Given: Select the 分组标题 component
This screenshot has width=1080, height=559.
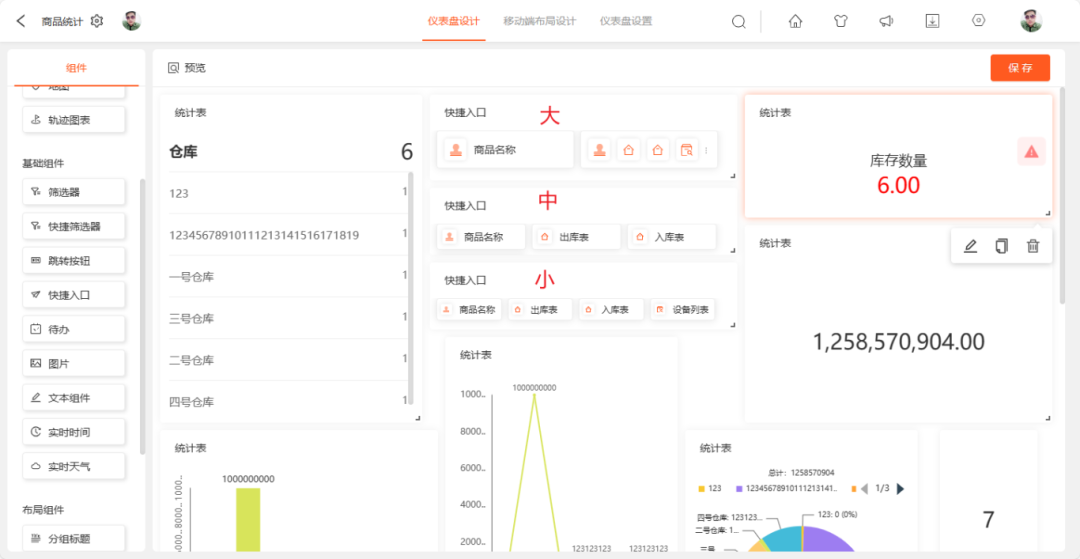Looking at the screenshot, I should click(x=74, y=538).
